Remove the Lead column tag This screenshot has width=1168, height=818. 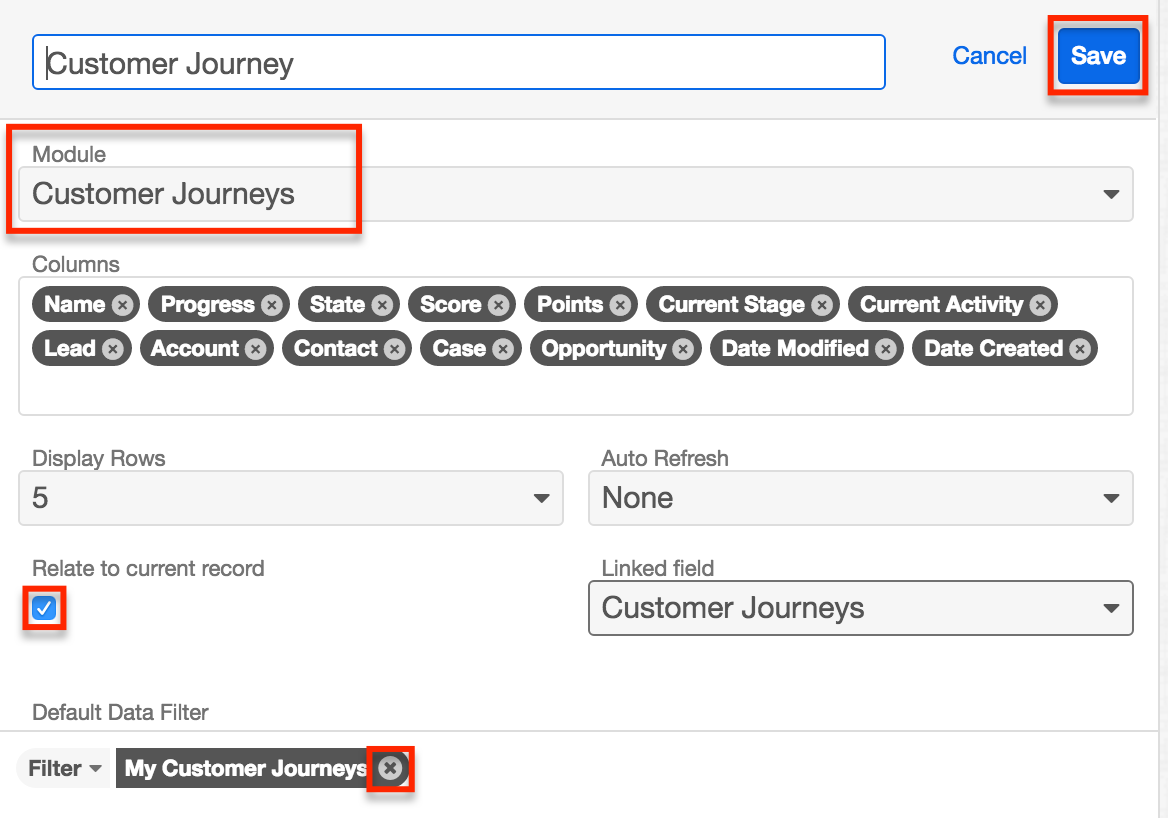pyautogui.click(x=113, y=349)
